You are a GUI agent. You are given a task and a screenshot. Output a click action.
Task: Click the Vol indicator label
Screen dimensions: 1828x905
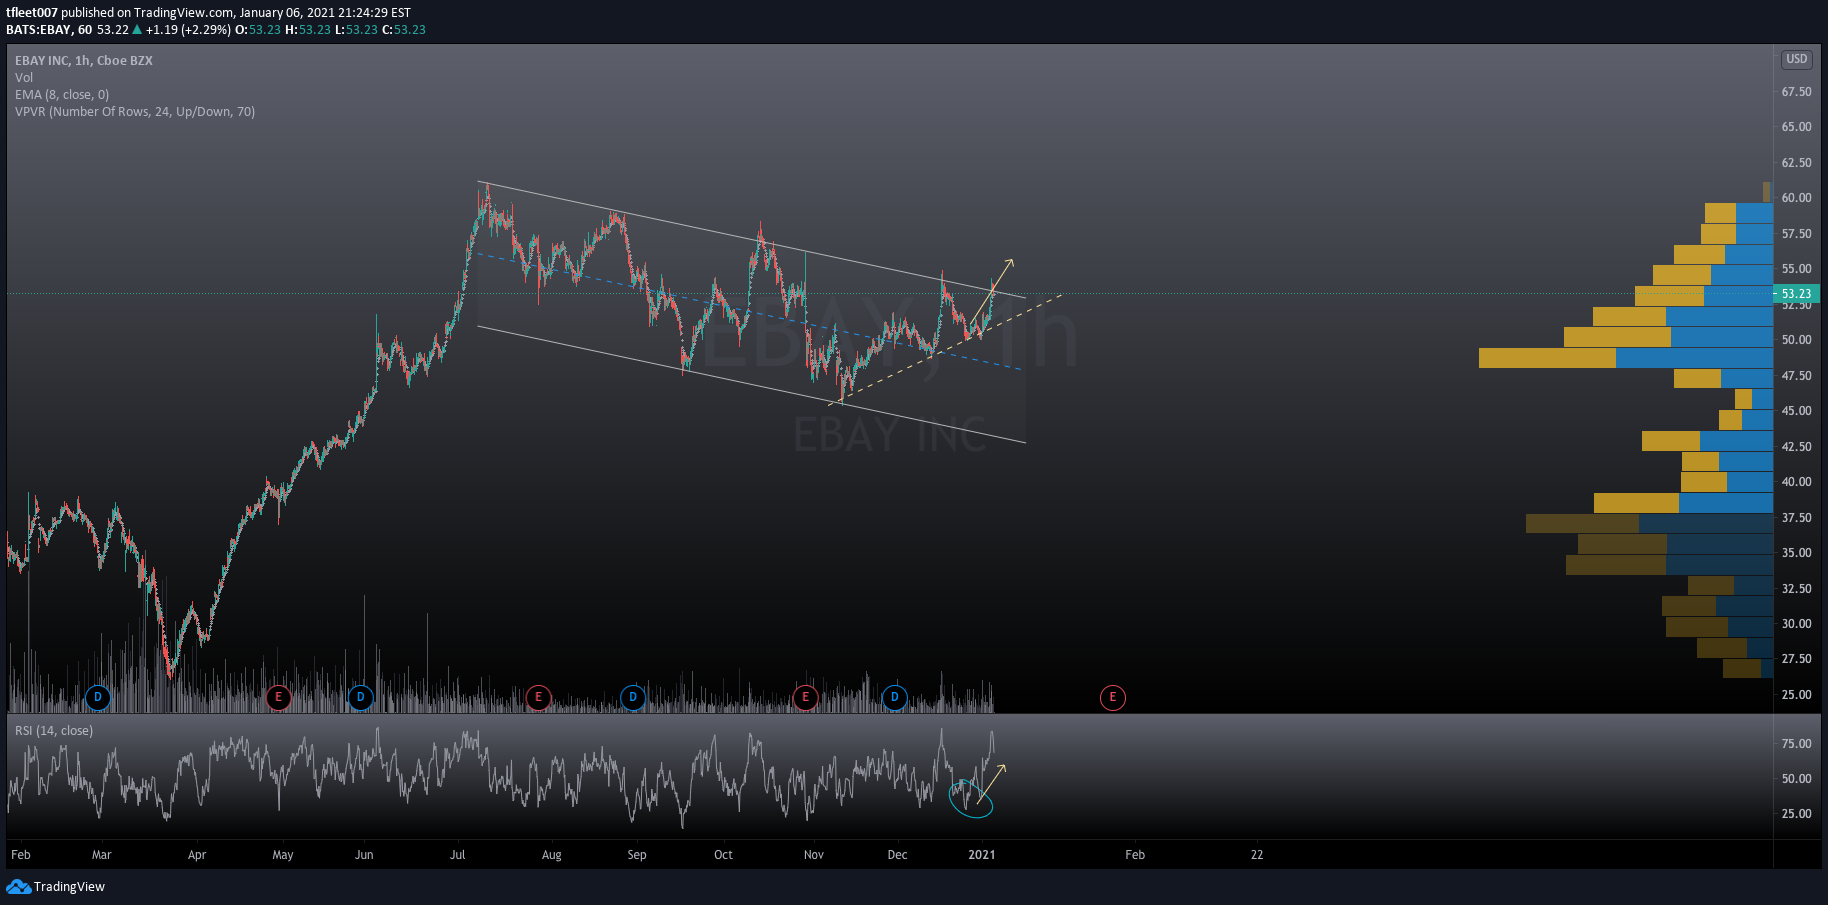click(24, 78)
